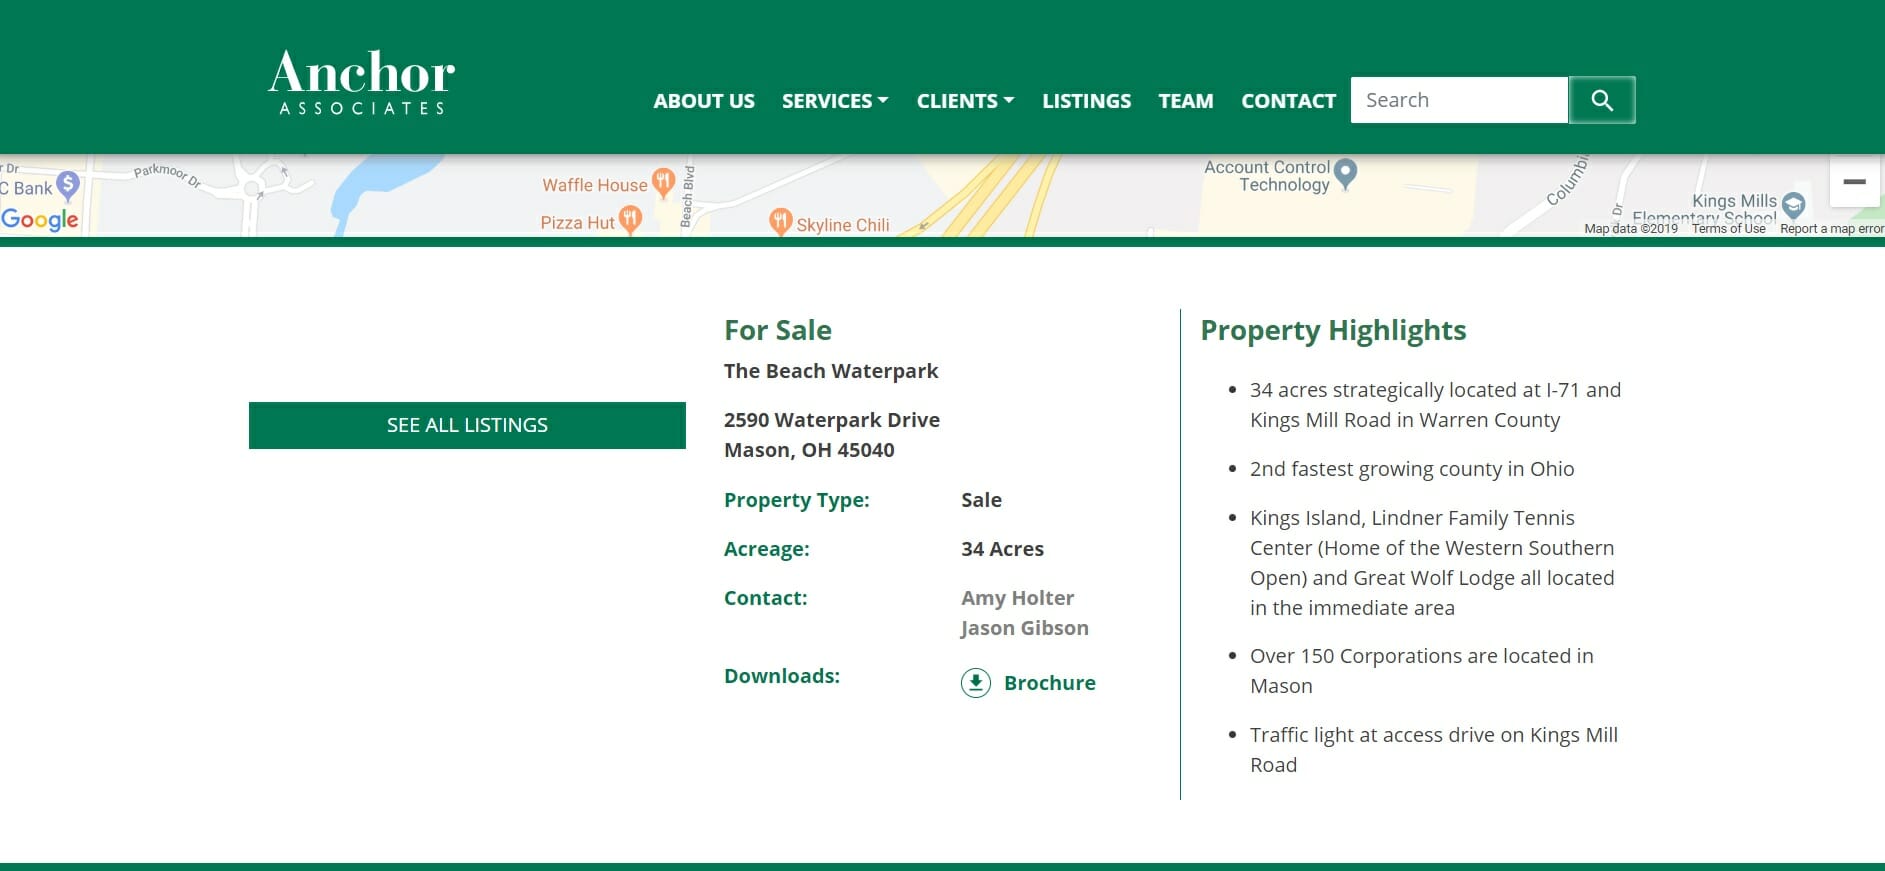The height and width of the screenshot is (871, 1885).
Task: Click the Kings Mills school marker
Action: click(1793, 205)
